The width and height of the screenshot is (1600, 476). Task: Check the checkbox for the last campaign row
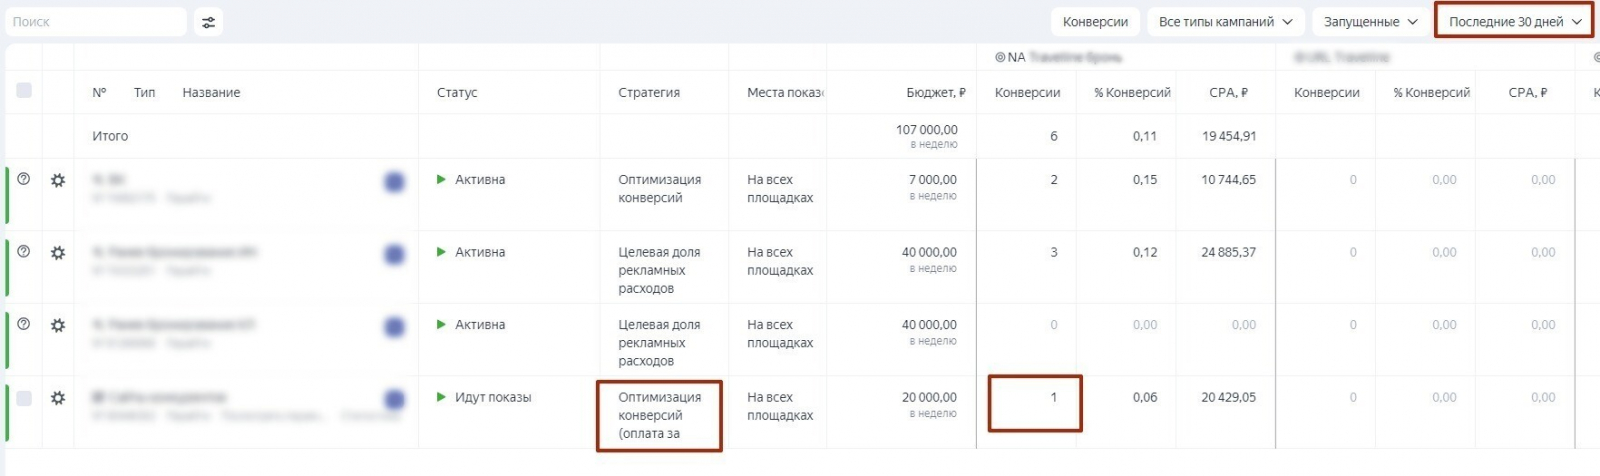[x=24, y=398]
